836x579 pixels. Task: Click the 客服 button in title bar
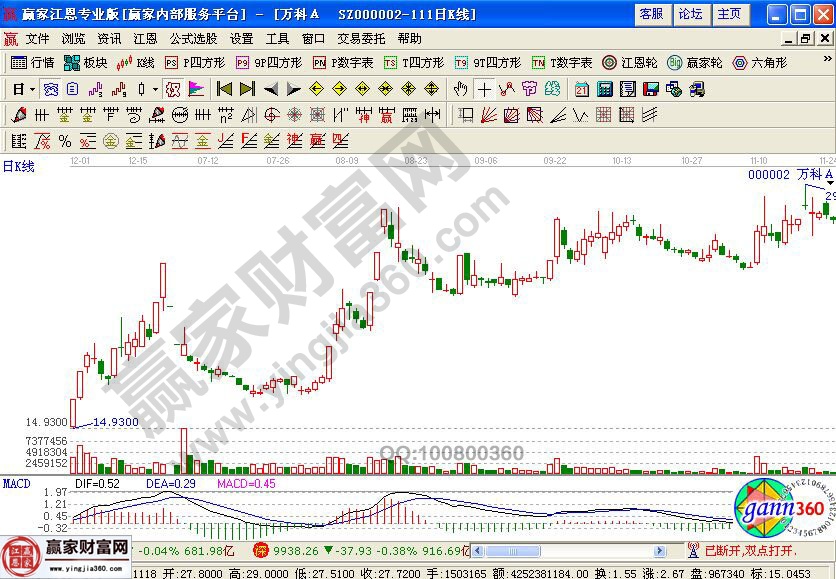coord(651,14)
